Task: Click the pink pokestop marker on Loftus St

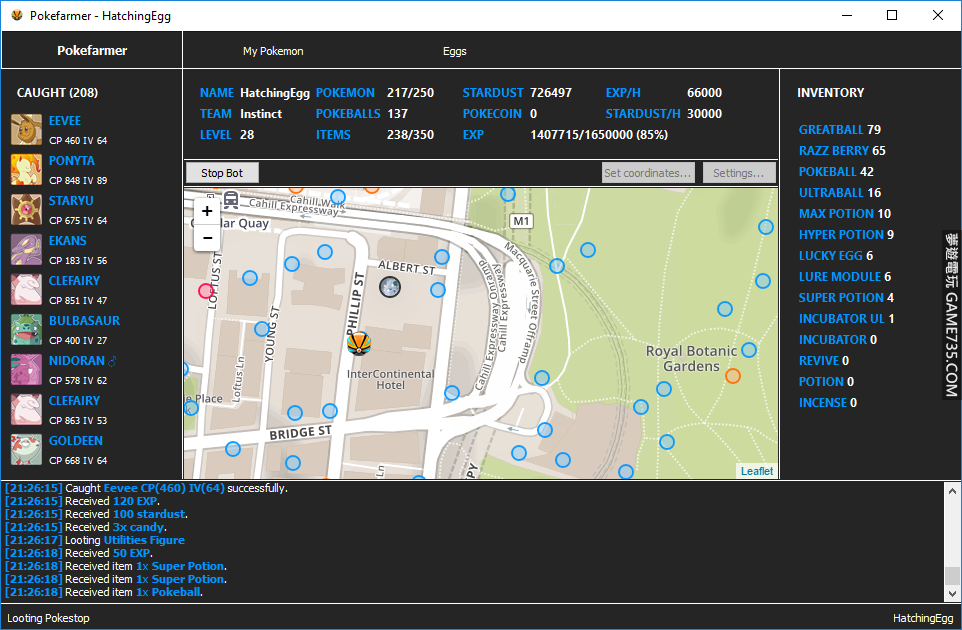Action: (207, 291)
